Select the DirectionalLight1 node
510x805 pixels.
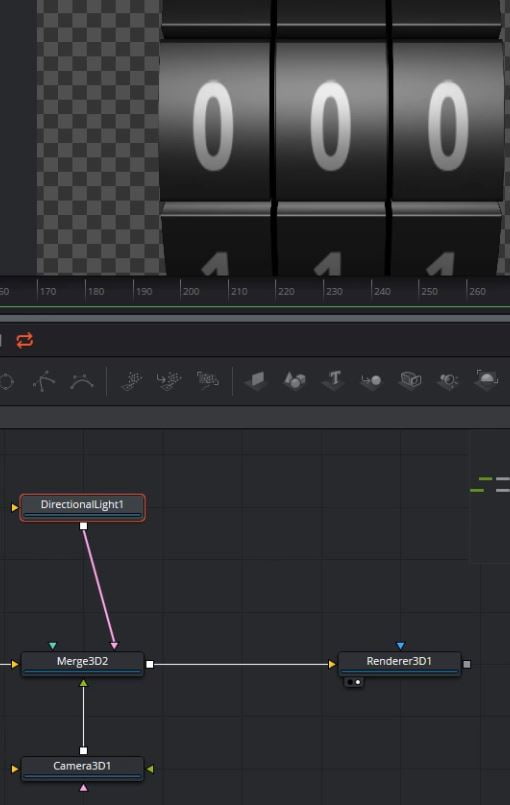coord(82,507)
